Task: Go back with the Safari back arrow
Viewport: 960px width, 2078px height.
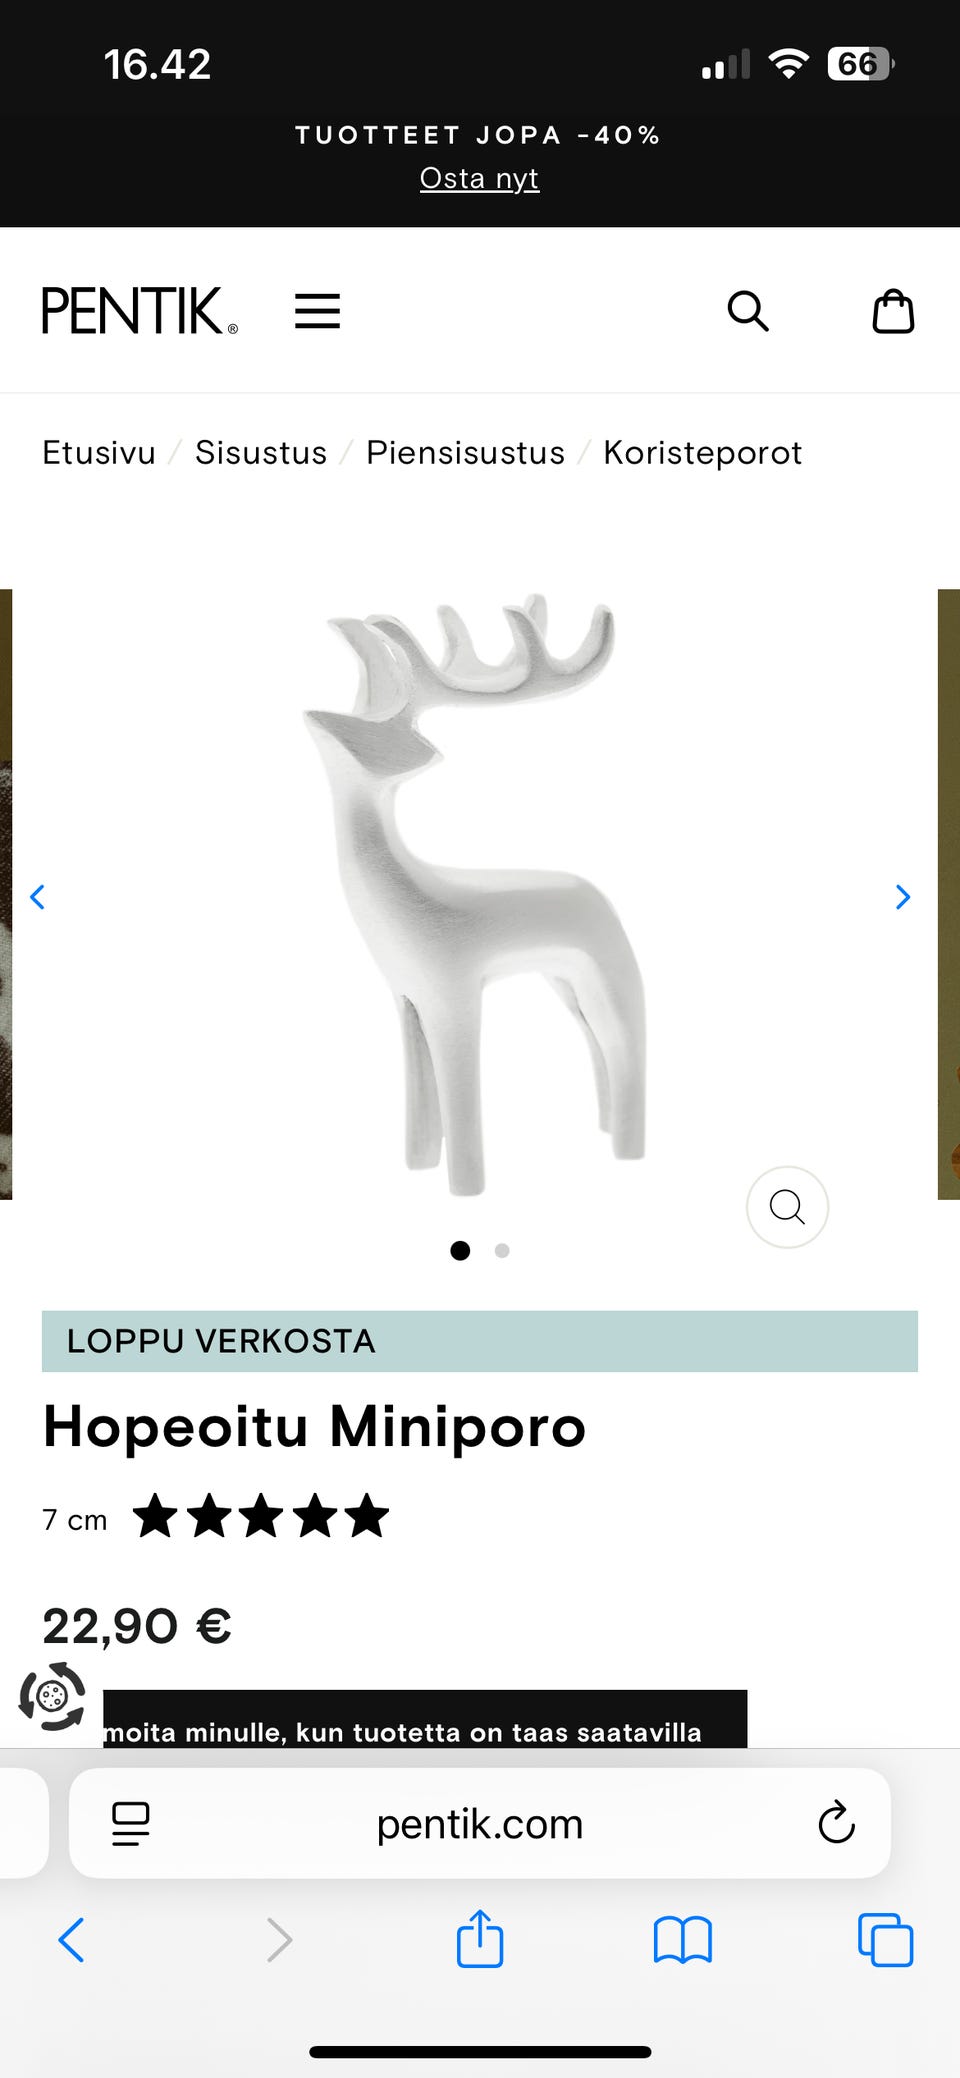Action: point(71,1940)
